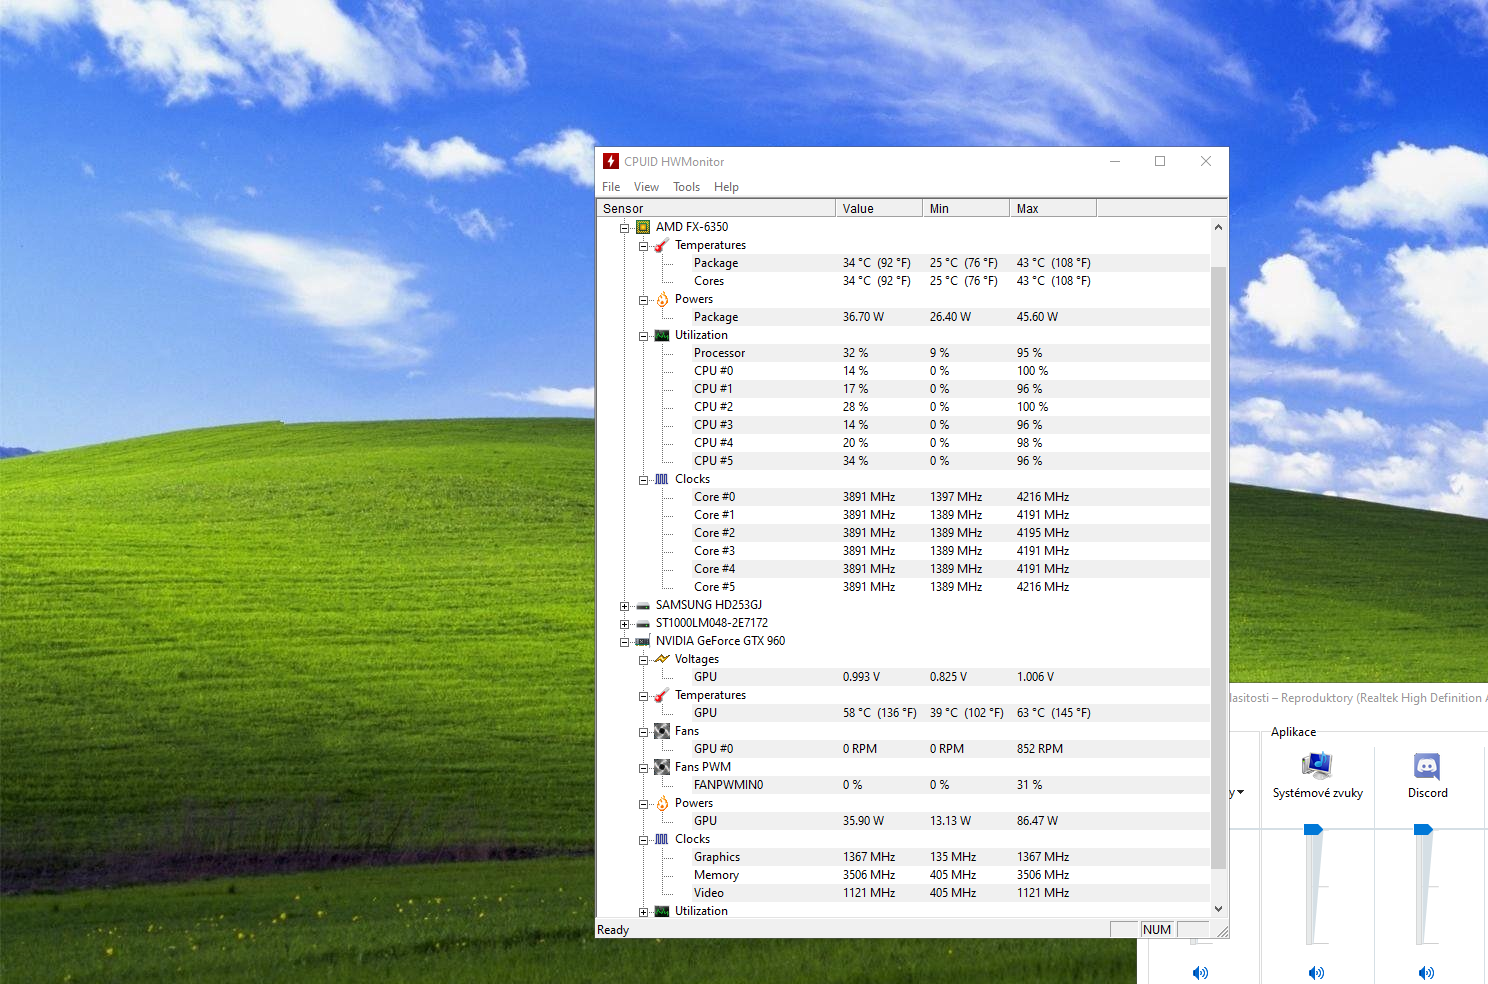Viewport: 1488px width, 984px height.
Task: Expand the SAMSUNG HD253GJ tree node
Action: tap(625, 606)
